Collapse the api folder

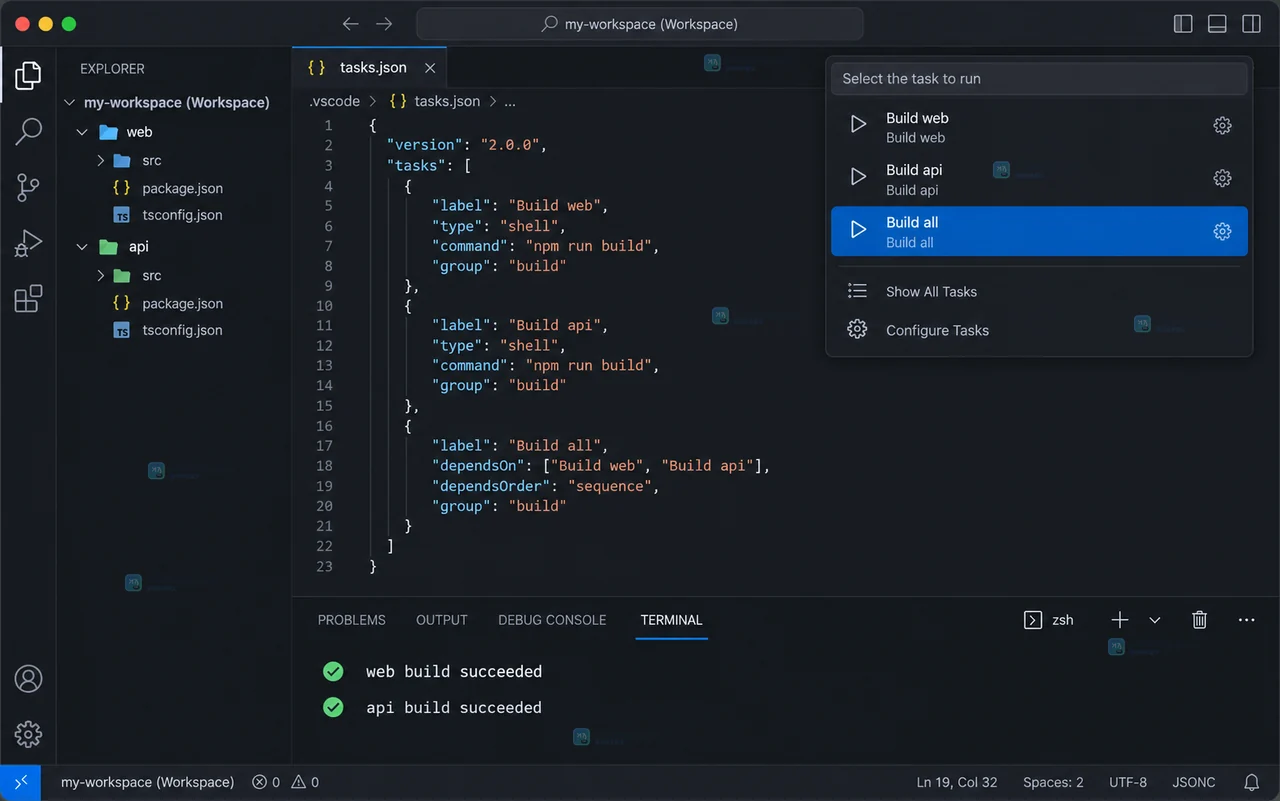tap(83, 247)
